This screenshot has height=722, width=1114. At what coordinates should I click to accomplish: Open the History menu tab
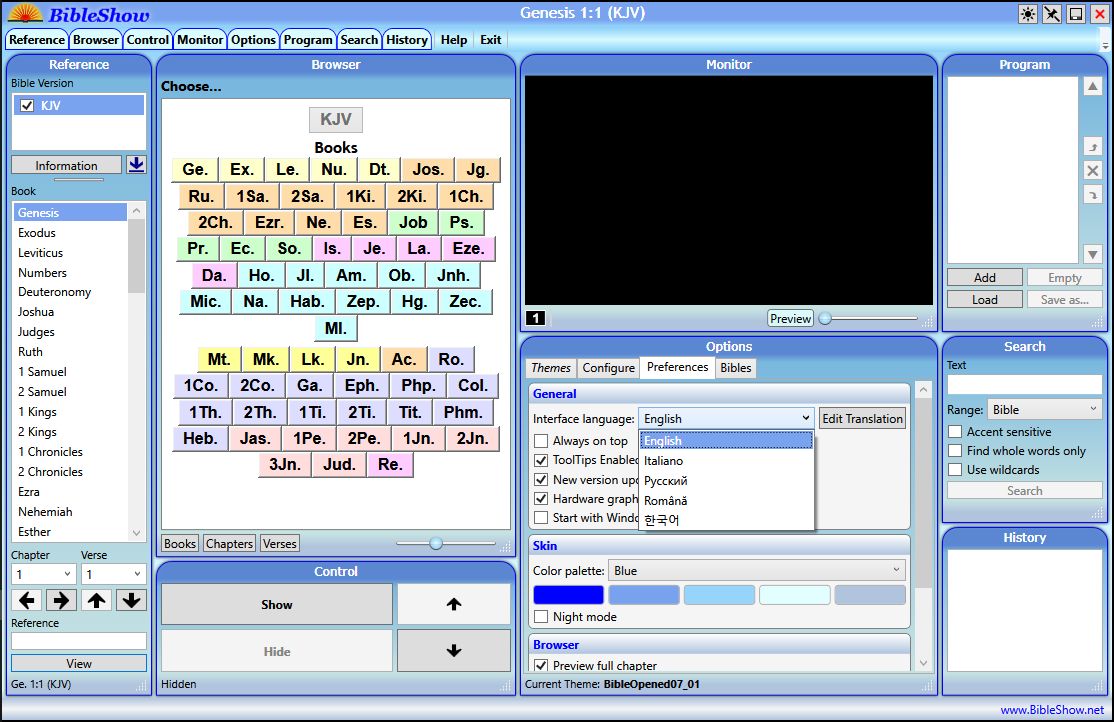pos(407,40)
